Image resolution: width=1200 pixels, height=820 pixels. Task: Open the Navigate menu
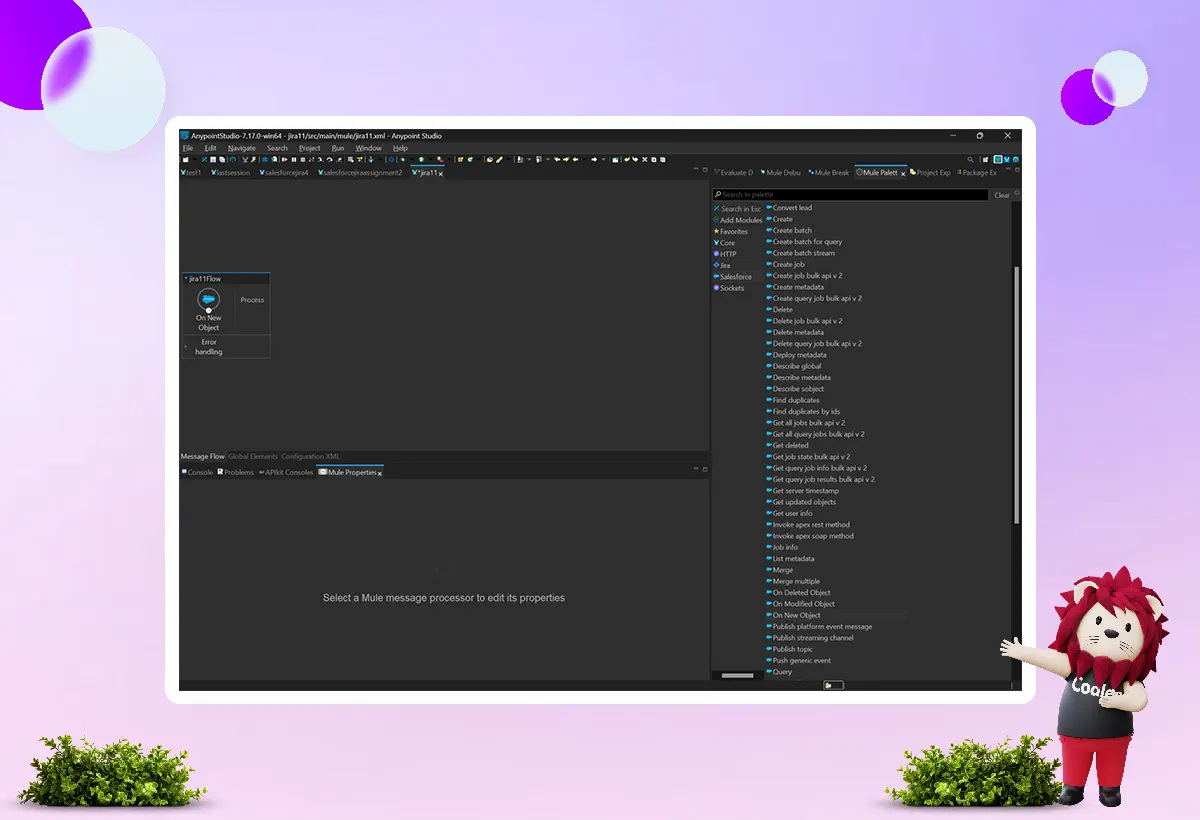tap(242, 148)
